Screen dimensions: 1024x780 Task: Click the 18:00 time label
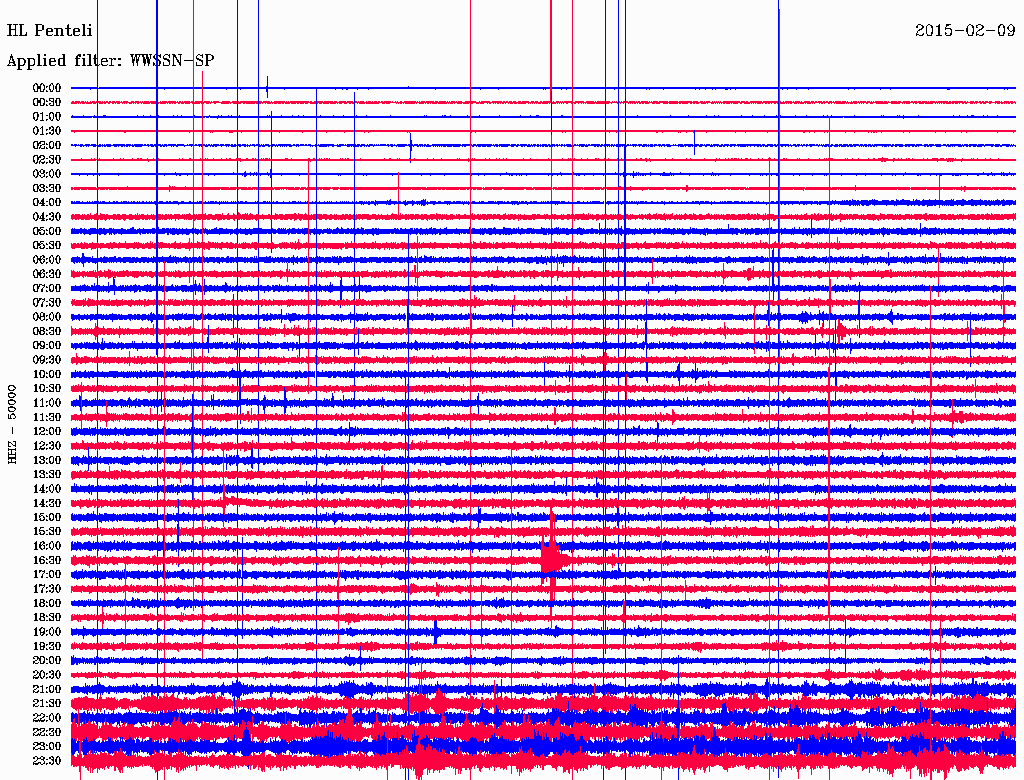[46, 604]
